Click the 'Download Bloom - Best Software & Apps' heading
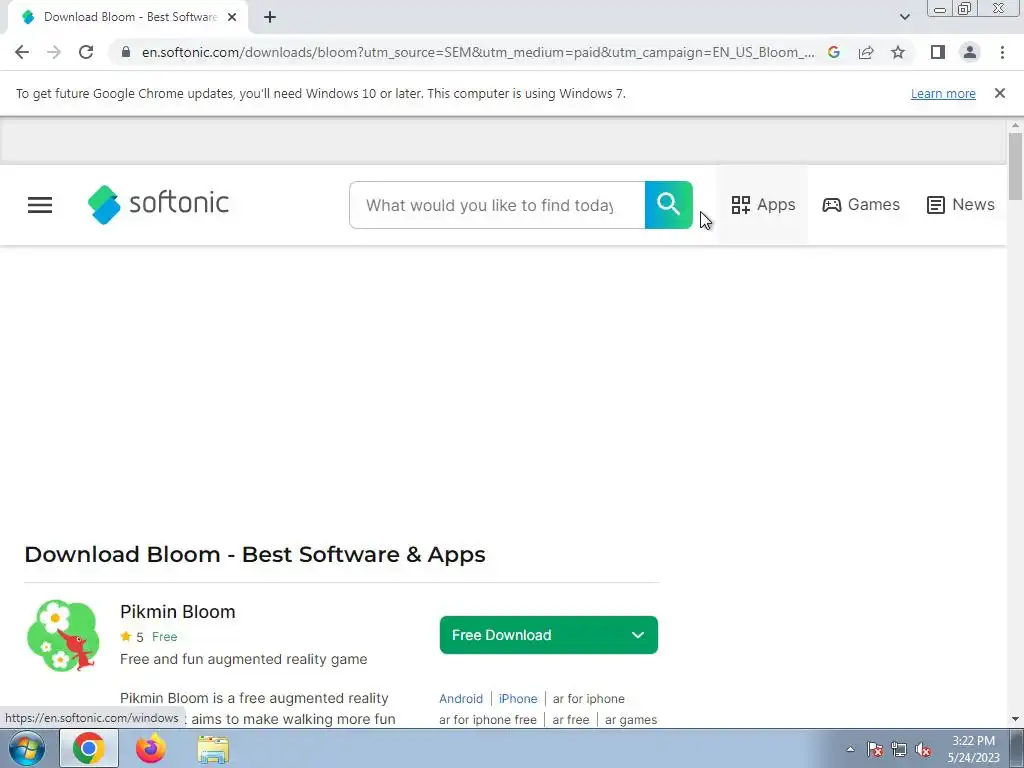 [x=255, y=554]
